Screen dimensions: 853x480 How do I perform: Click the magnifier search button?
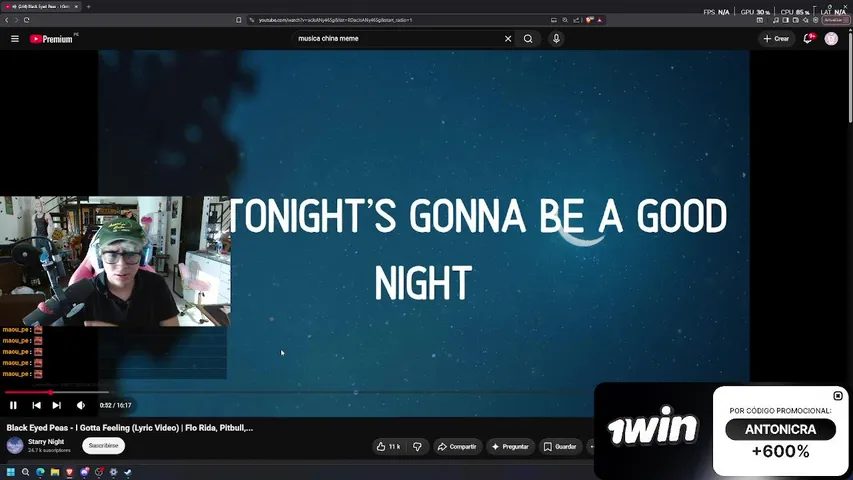coord(528,39)
